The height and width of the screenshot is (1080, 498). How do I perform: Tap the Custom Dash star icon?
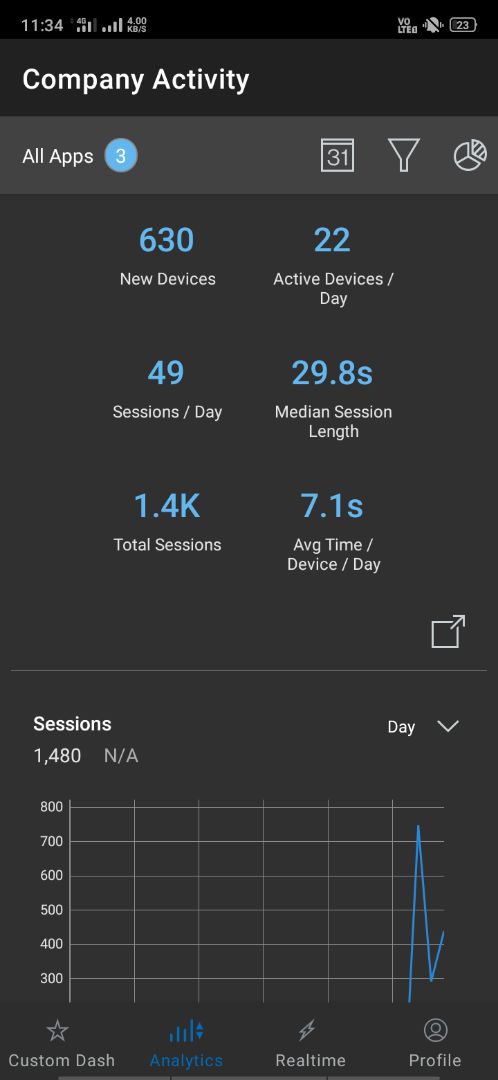(58, 1030)
